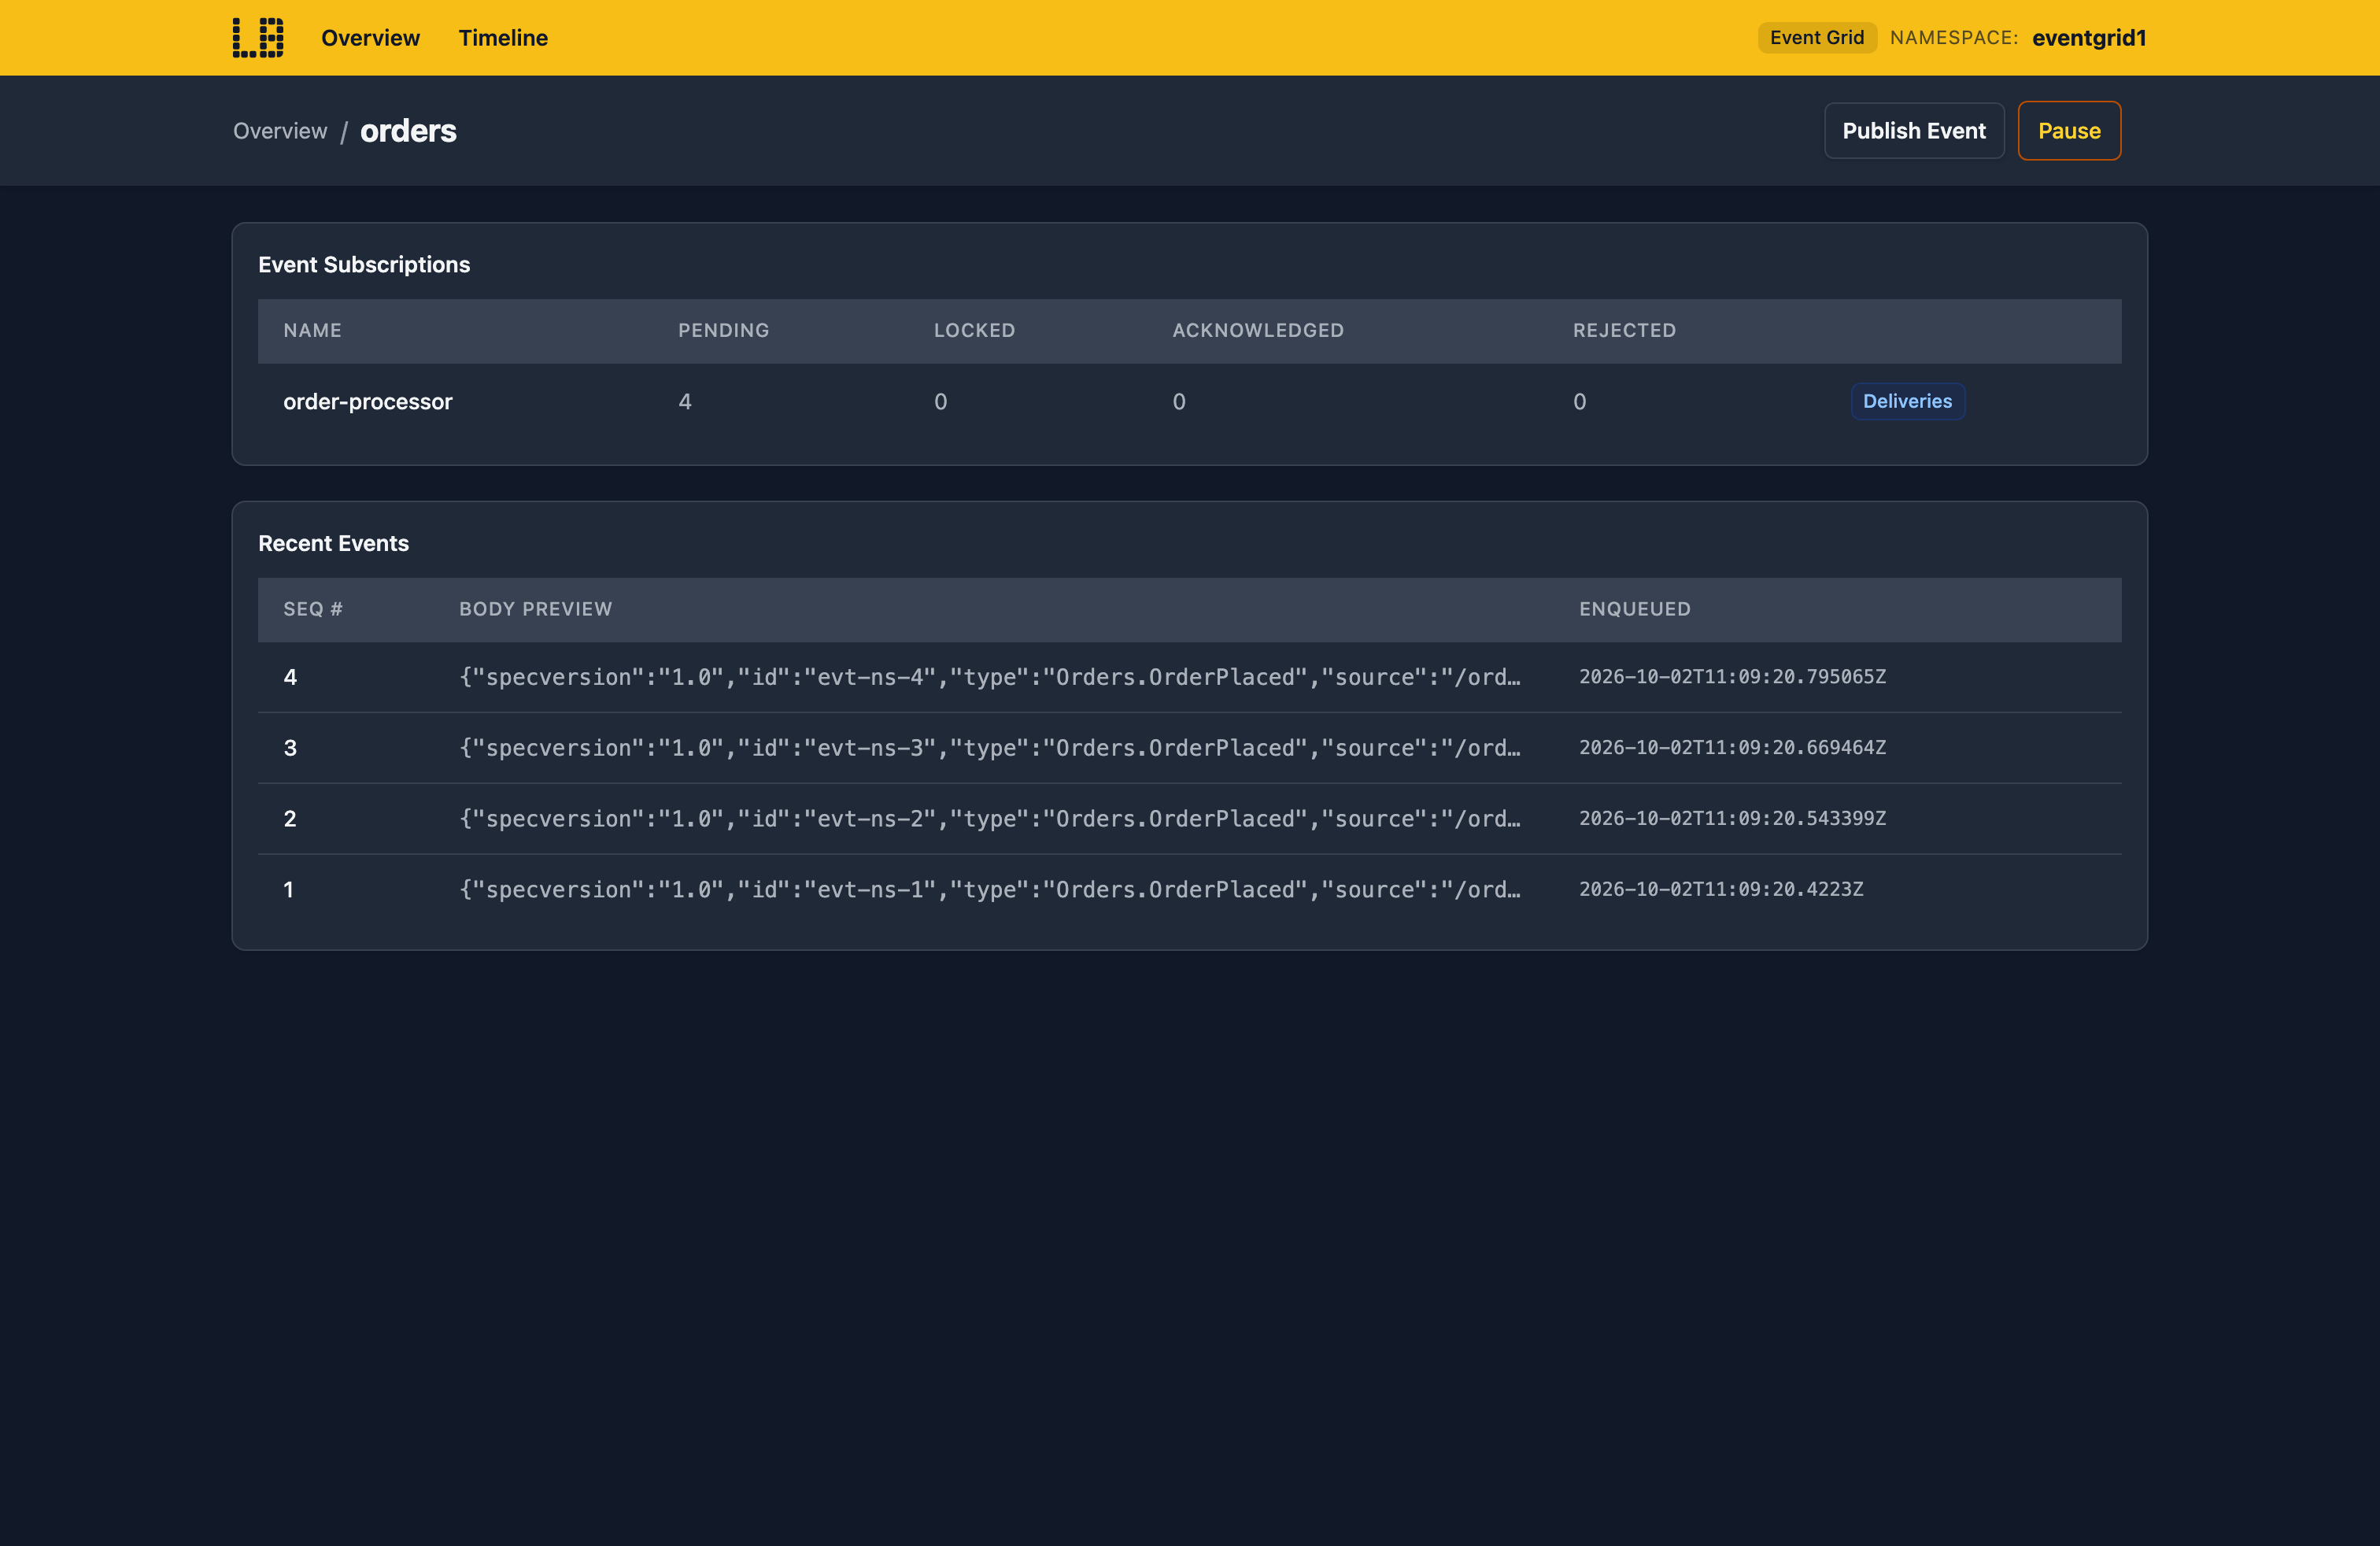Go back via Overview breadcrumb link
This screenshot has height=1546, width=2380.
[280, 131]
